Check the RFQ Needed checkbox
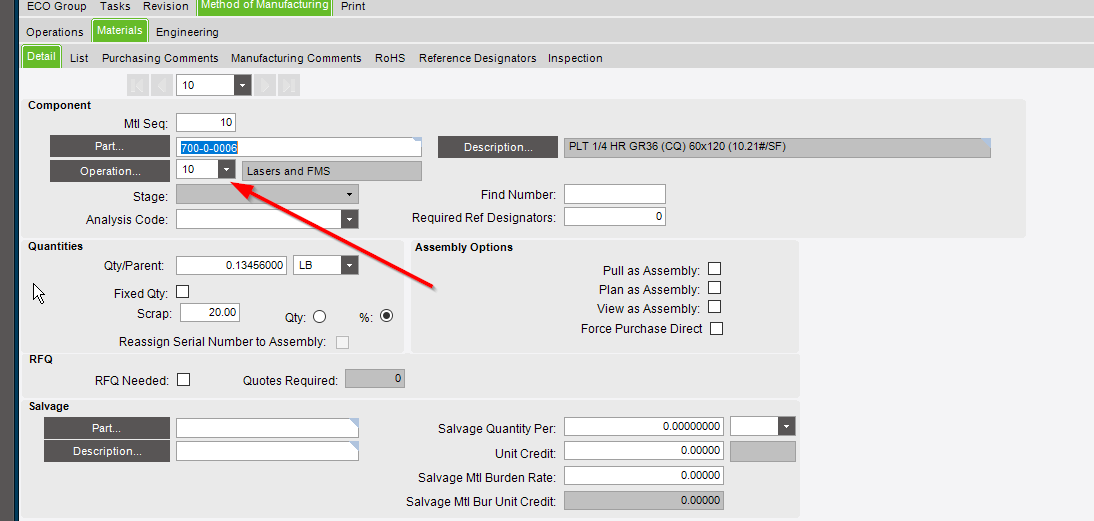Viewport: 1094px width, 521px height. click(x=183, y=379)
